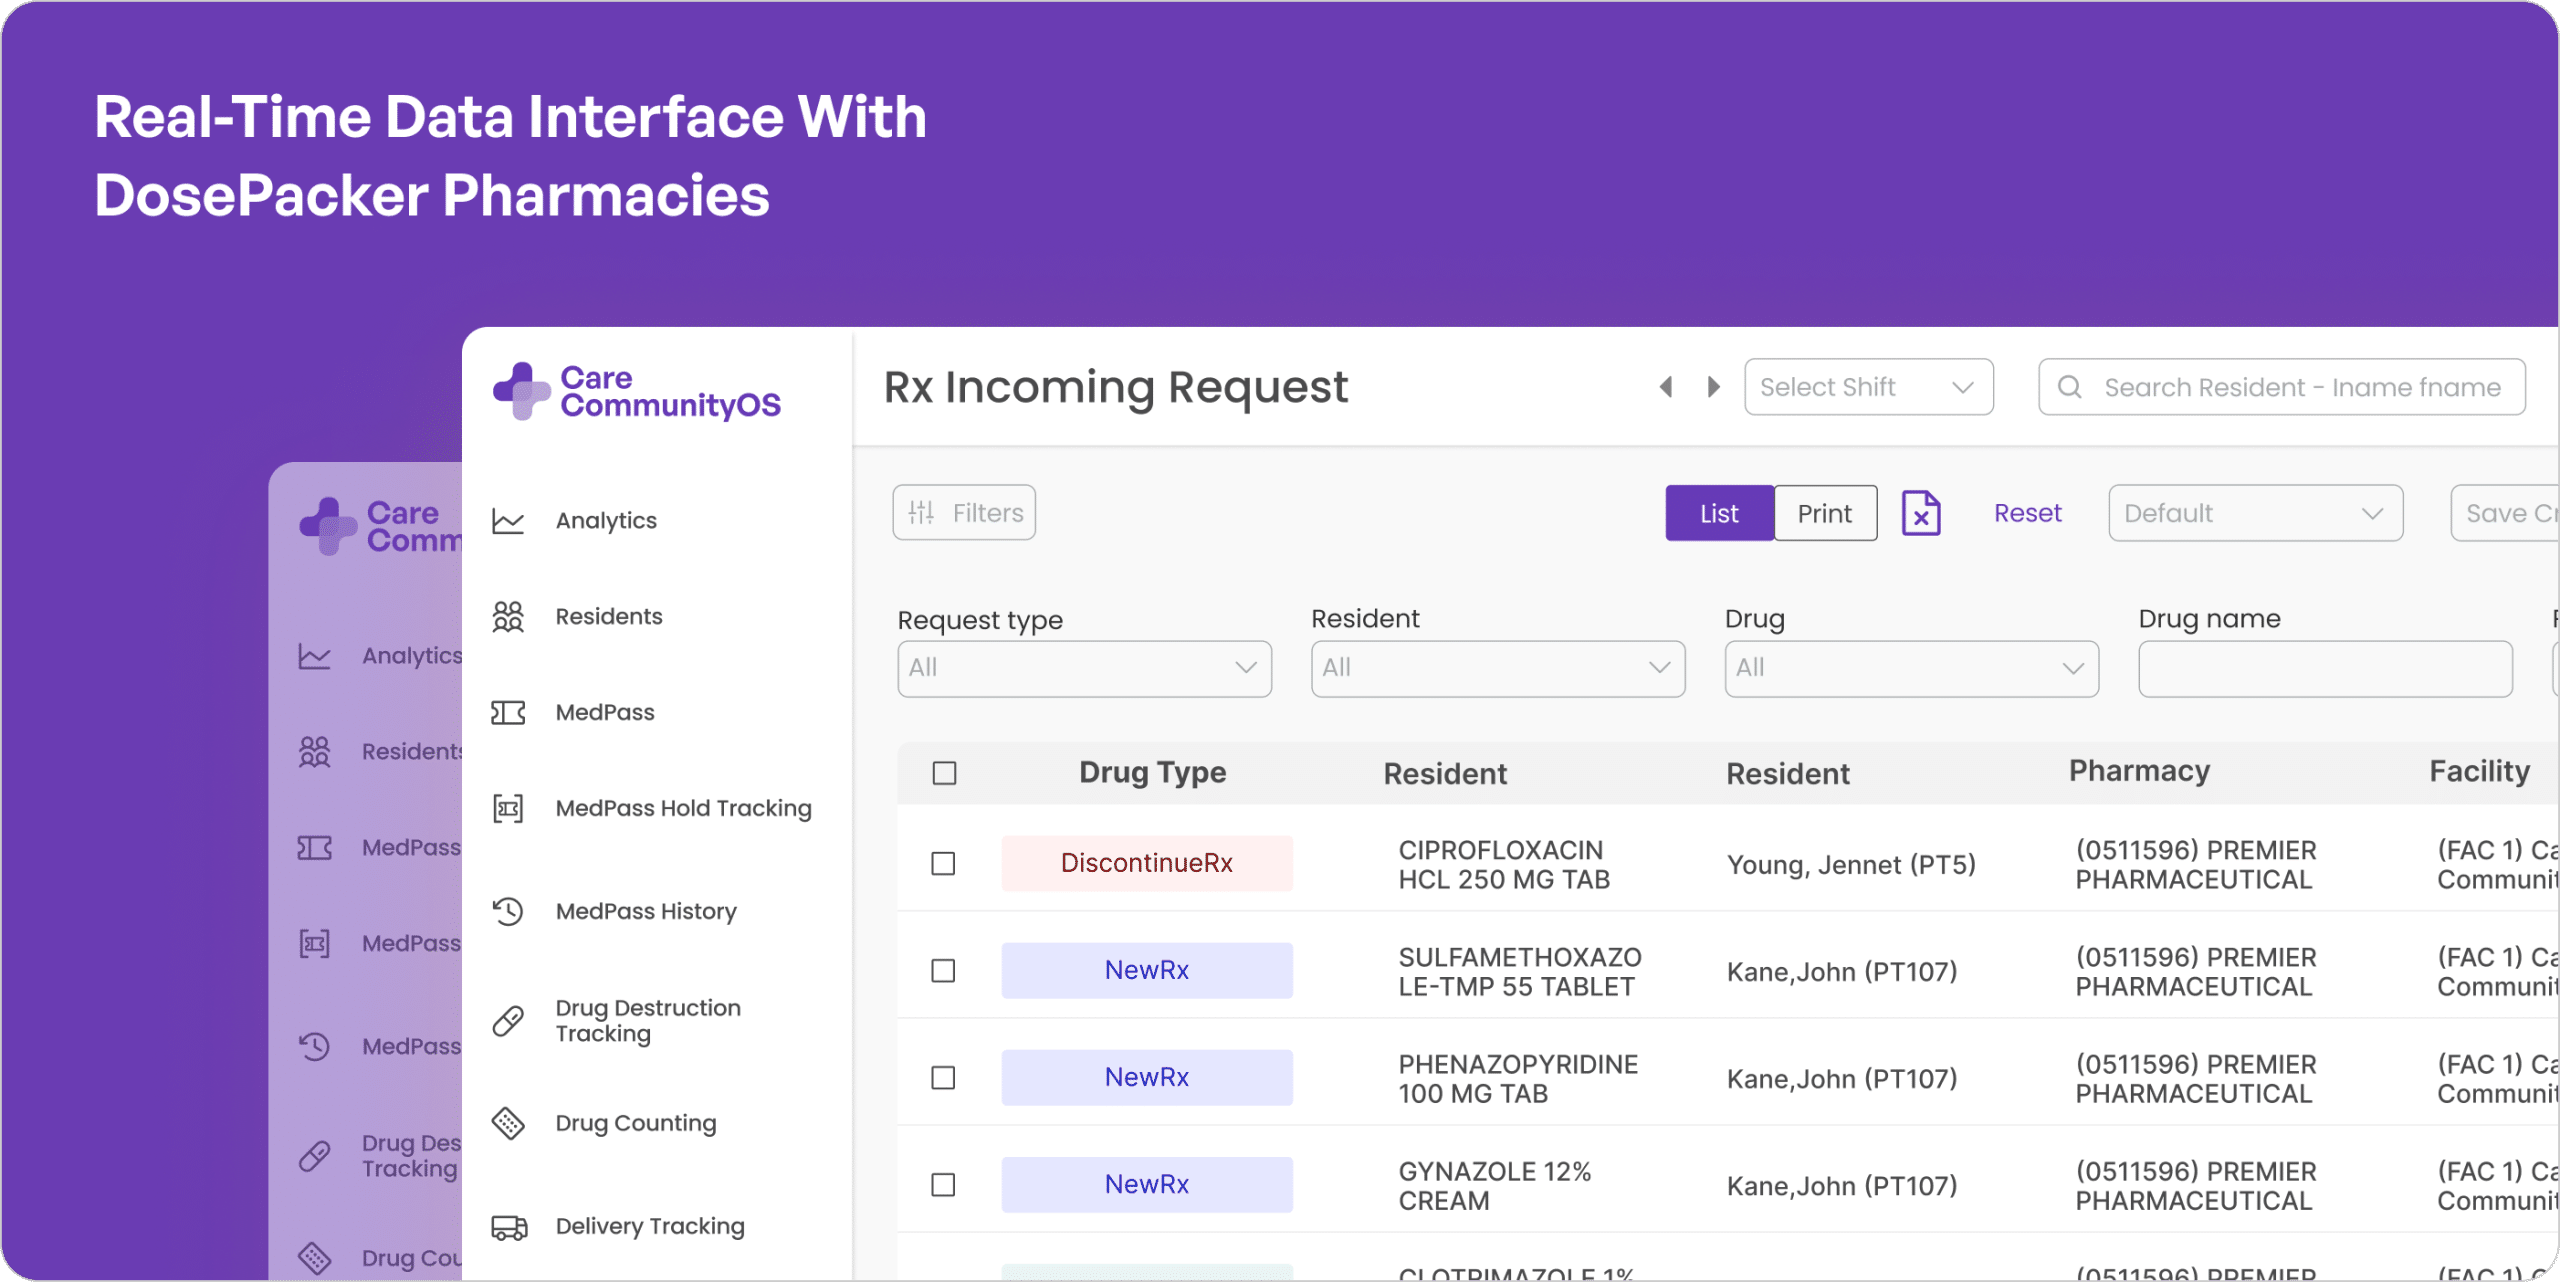Click PHENAZOPYRIDINE 100 MG TAB text
Image resolution: width=2560 pixels, height=1282 pixels.
tap(1518, 1079)
